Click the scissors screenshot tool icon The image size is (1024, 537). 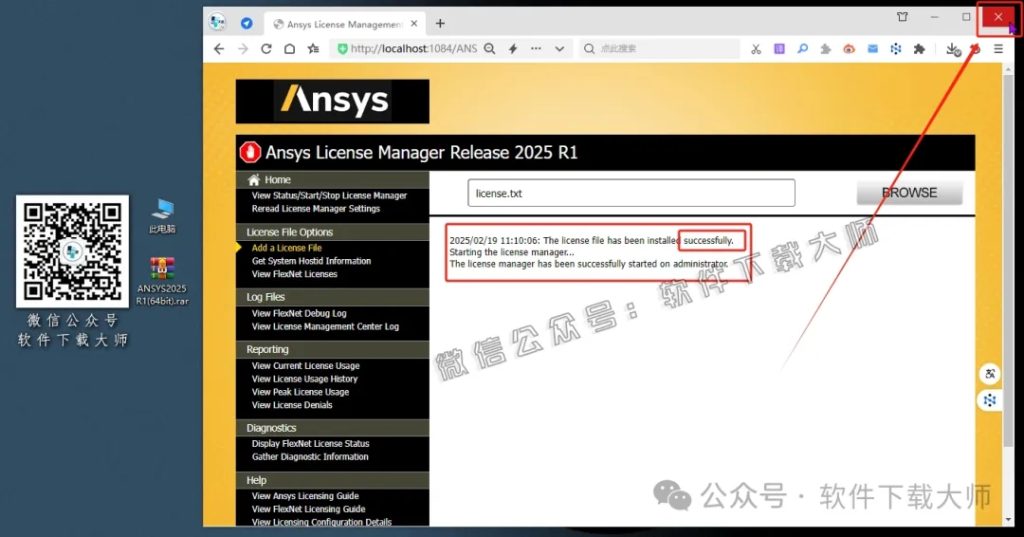[x=756, y=49]
